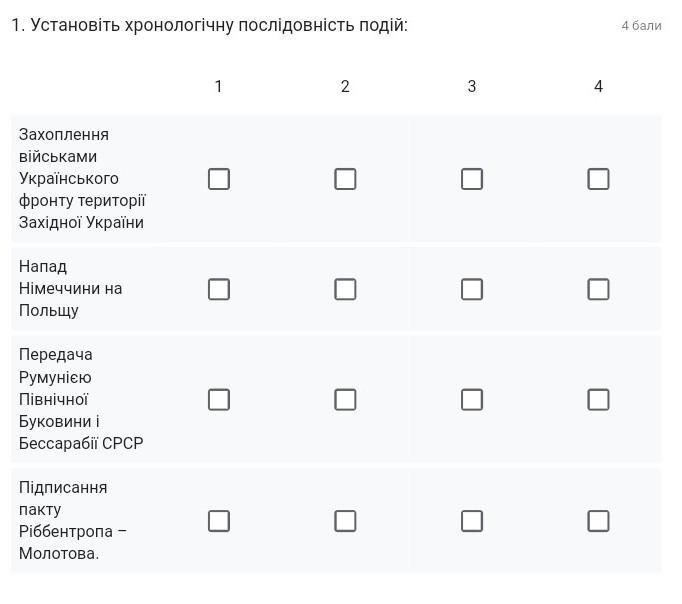The height and width of the screenshot is (604, 682).
Task: Check column 3 for Передача Румунією row
Action: click(x=472, y=399)
